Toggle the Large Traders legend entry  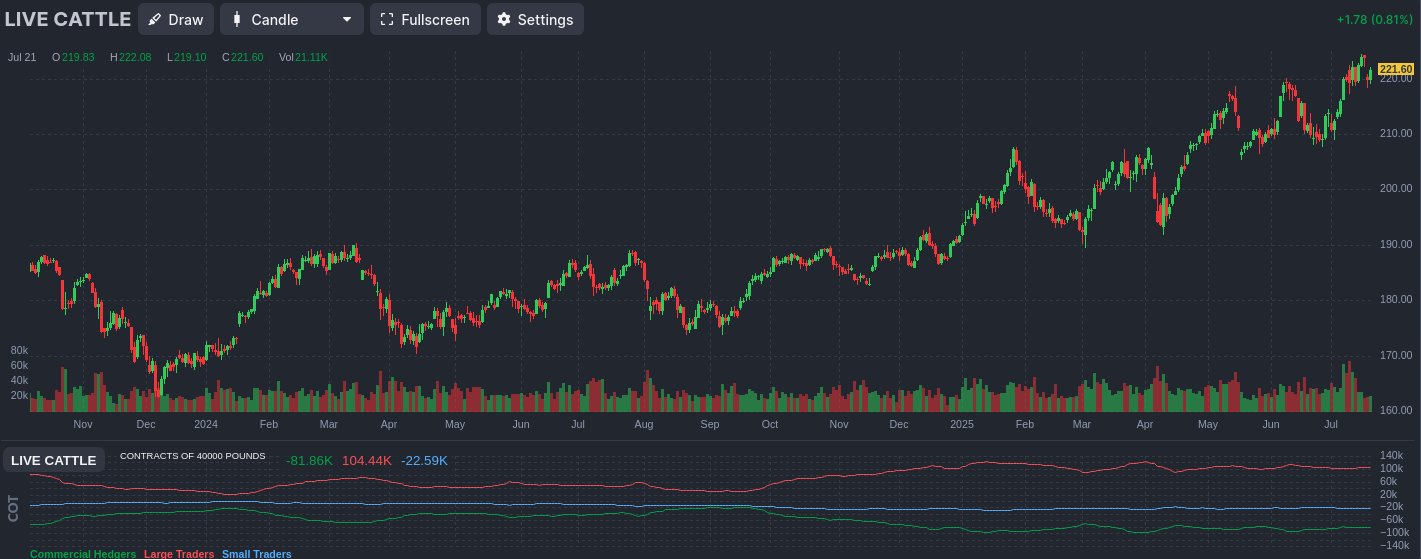point(179,554)
